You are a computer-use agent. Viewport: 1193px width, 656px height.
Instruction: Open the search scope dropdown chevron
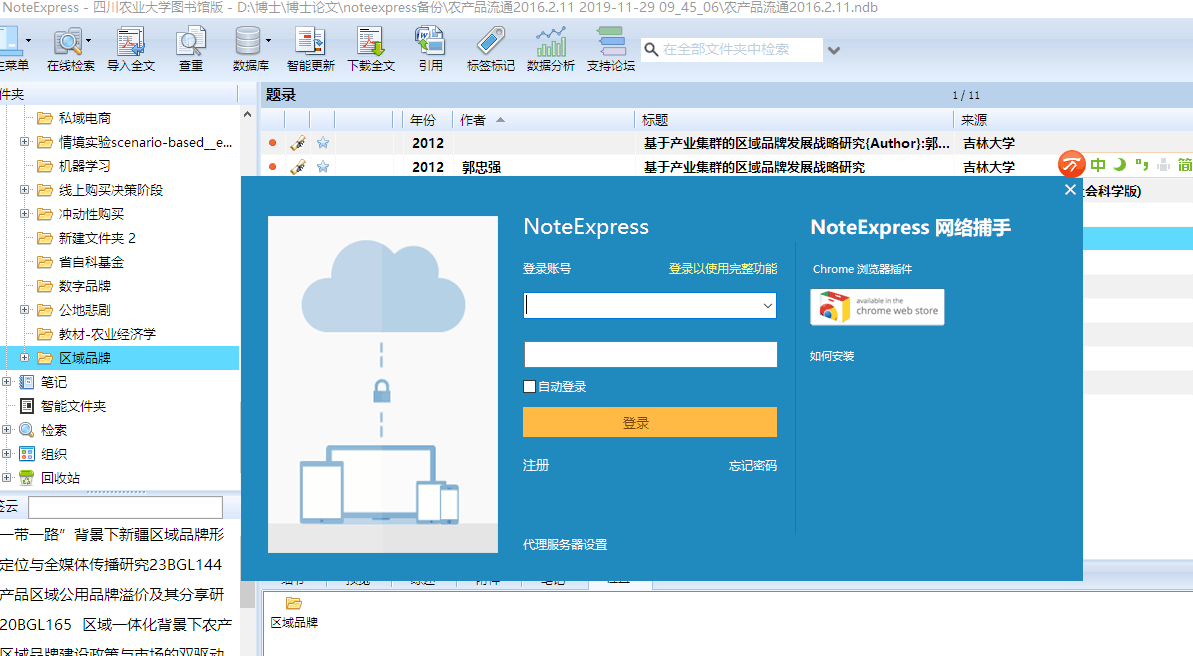click(834, 50)
